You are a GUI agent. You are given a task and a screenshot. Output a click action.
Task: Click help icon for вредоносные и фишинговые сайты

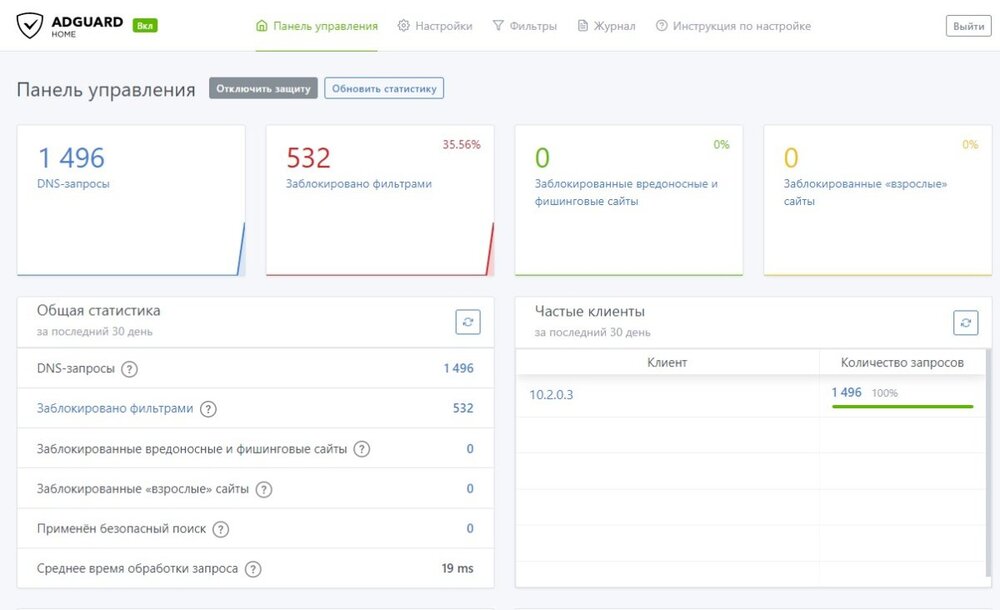[362, 449]
